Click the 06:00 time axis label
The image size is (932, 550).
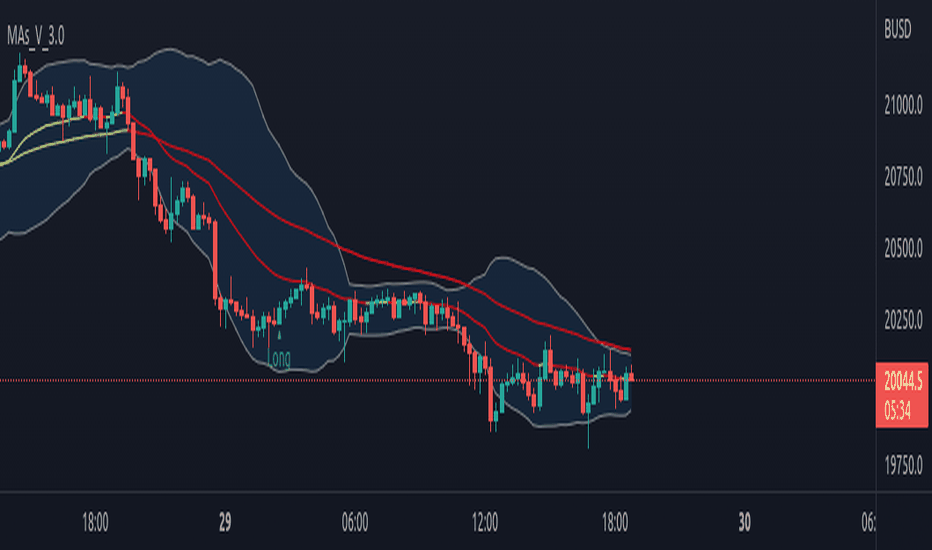355,523
